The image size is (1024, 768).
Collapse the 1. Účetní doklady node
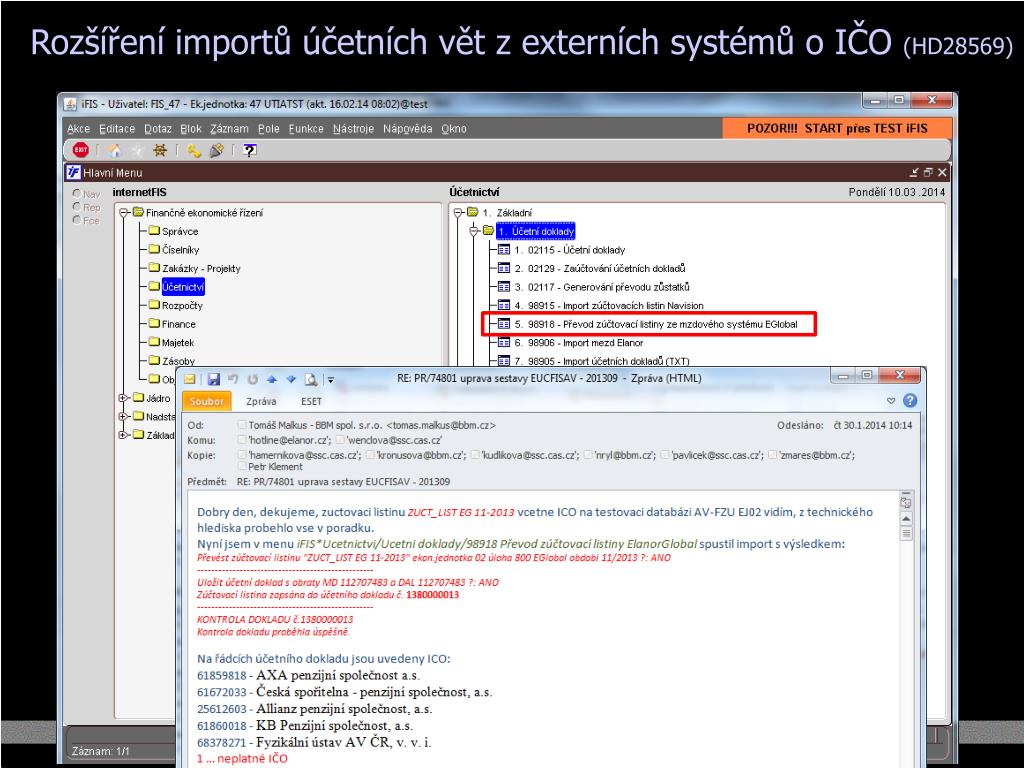[475, 231]
